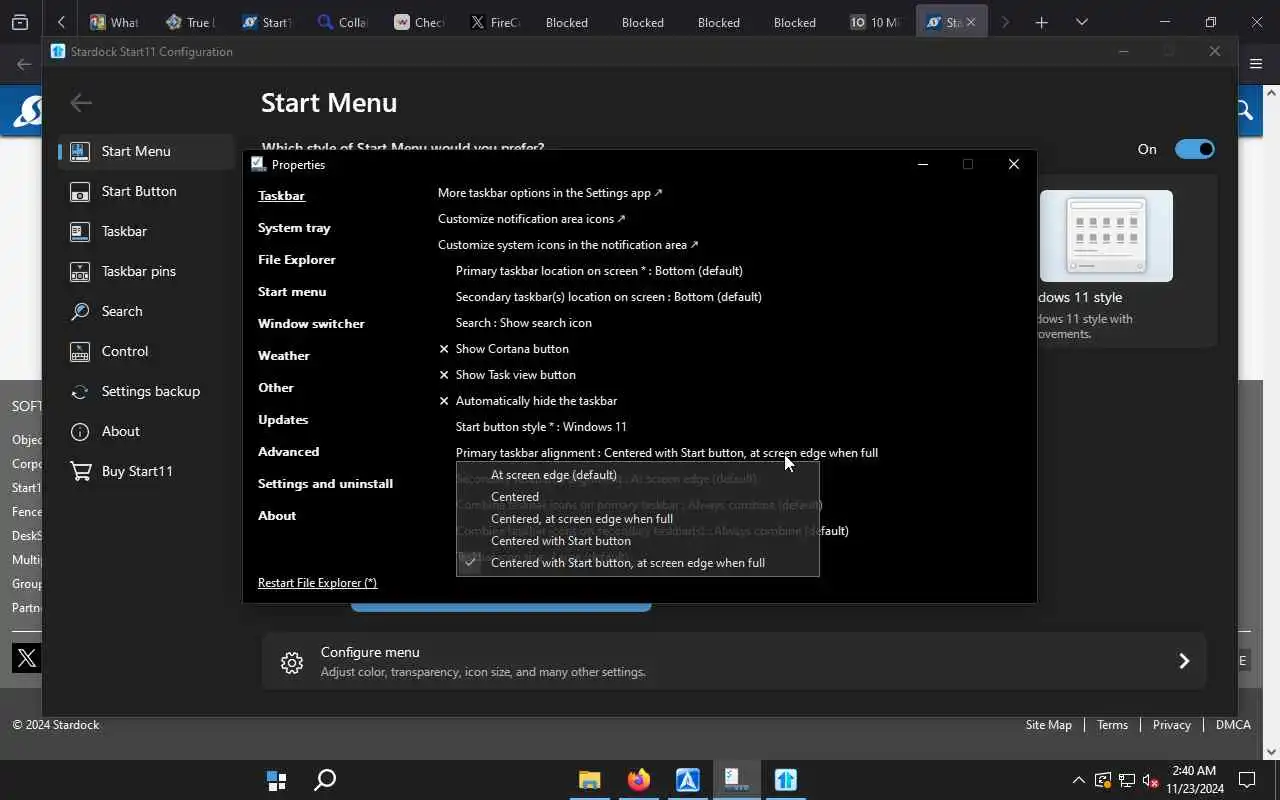Open About section in Properties window
This screenshot has height=800, width=1280.
coord(277,516)
